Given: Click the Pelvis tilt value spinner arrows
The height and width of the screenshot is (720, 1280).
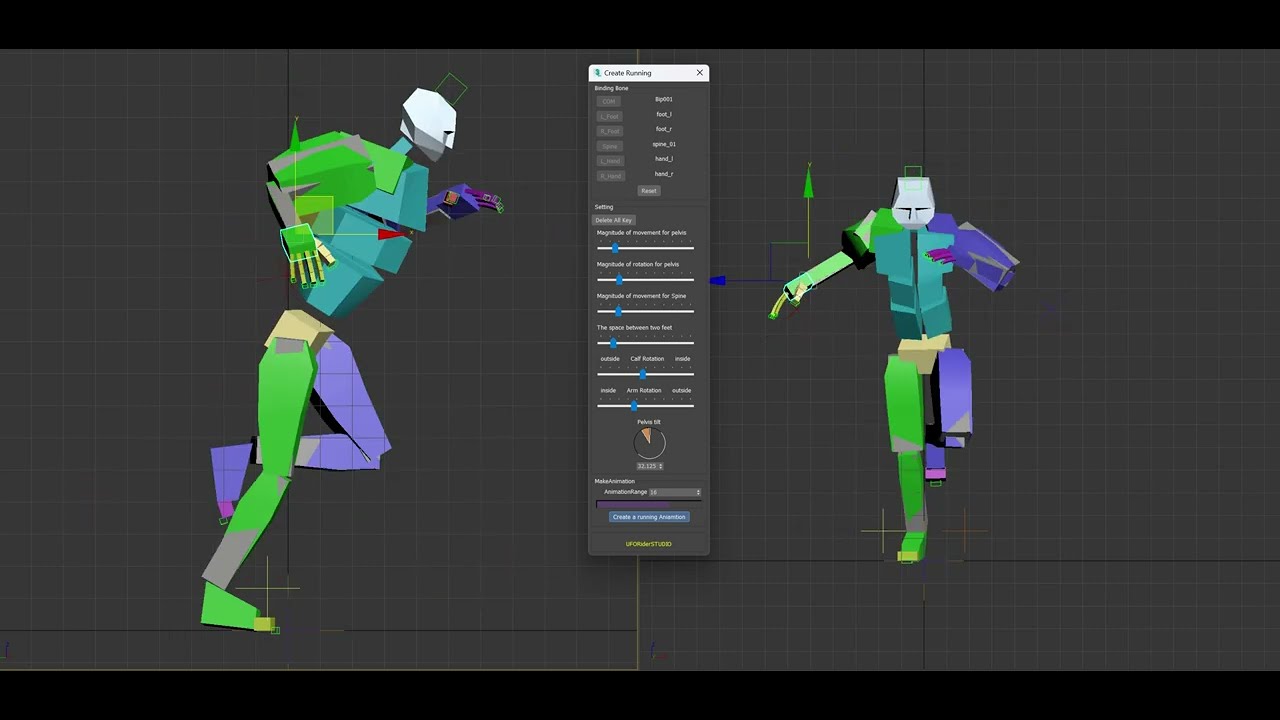Looking at the screenshot, I should [x=661, y=466].
